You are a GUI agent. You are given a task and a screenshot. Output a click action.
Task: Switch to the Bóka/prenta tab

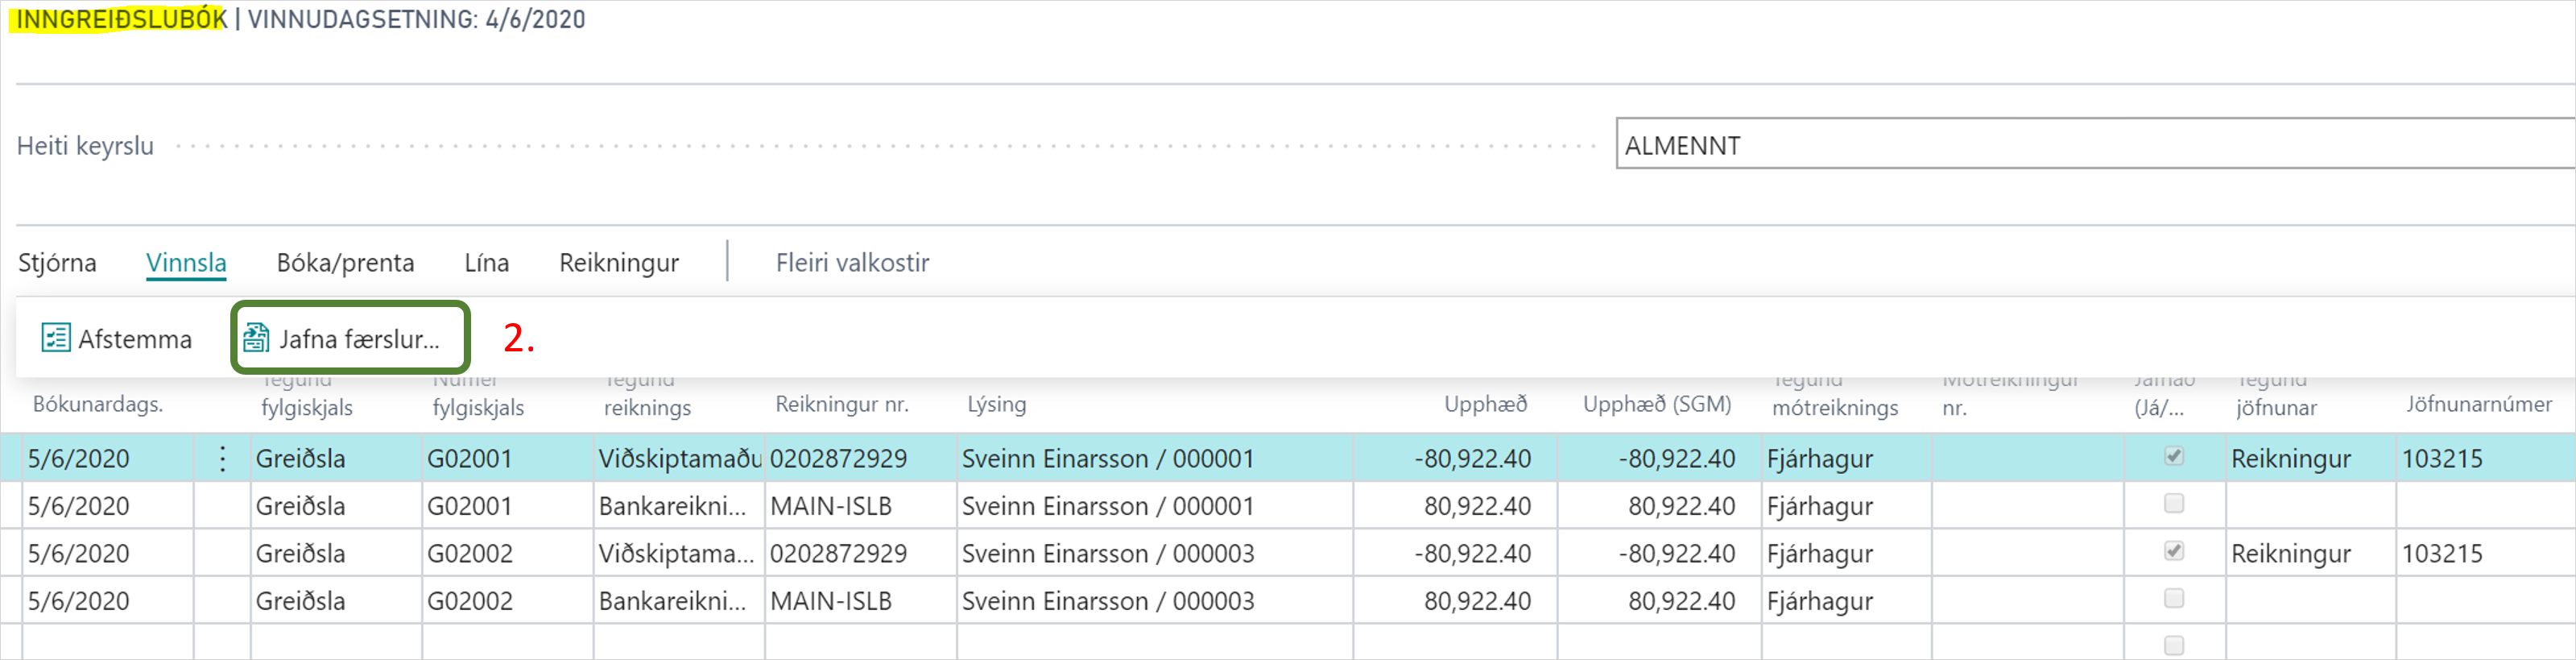click(x=345, y=263)
